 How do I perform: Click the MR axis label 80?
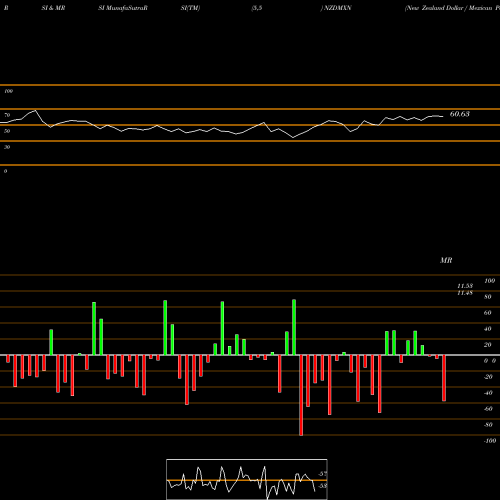point(488,297)
